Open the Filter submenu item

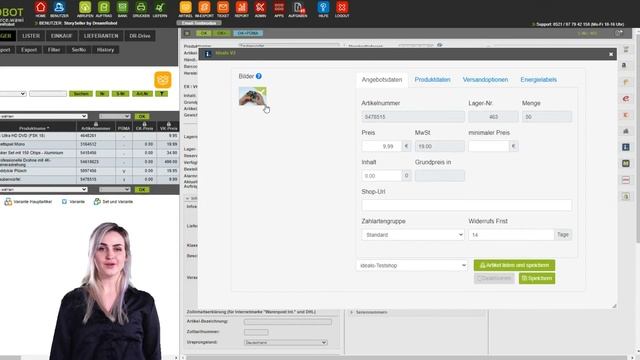pyautogui.click(x=54, y=50)
